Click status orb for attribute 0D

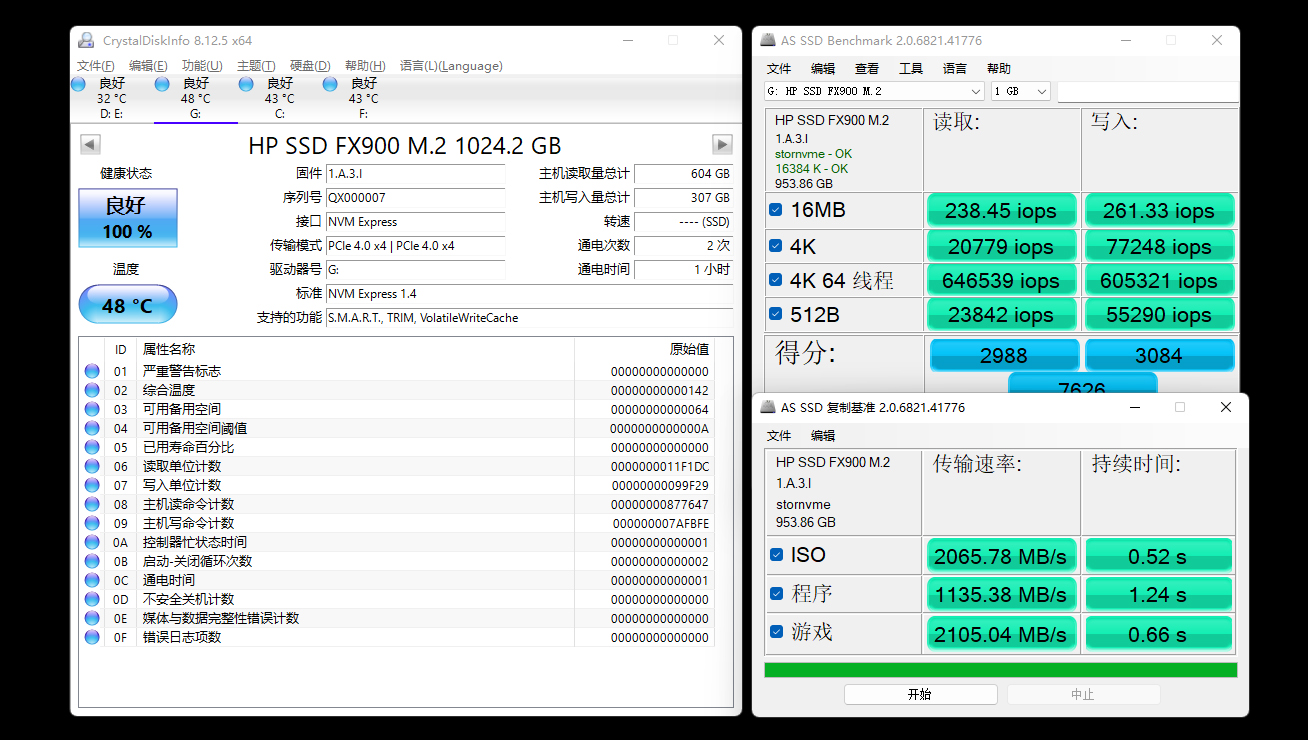pos(92,599)
